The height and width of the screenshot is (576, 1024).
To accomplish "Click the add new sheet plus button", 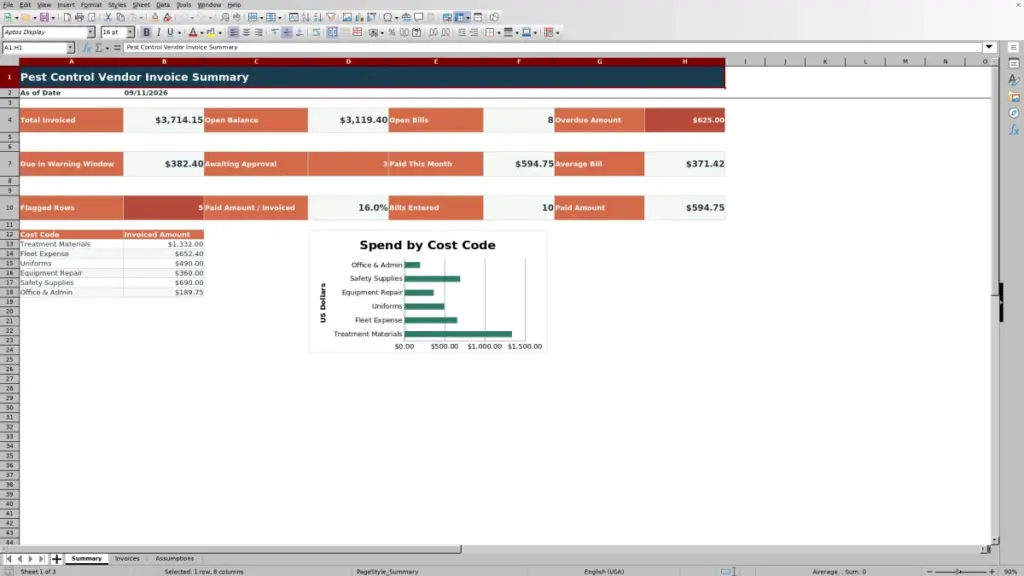I will (56, 559).
